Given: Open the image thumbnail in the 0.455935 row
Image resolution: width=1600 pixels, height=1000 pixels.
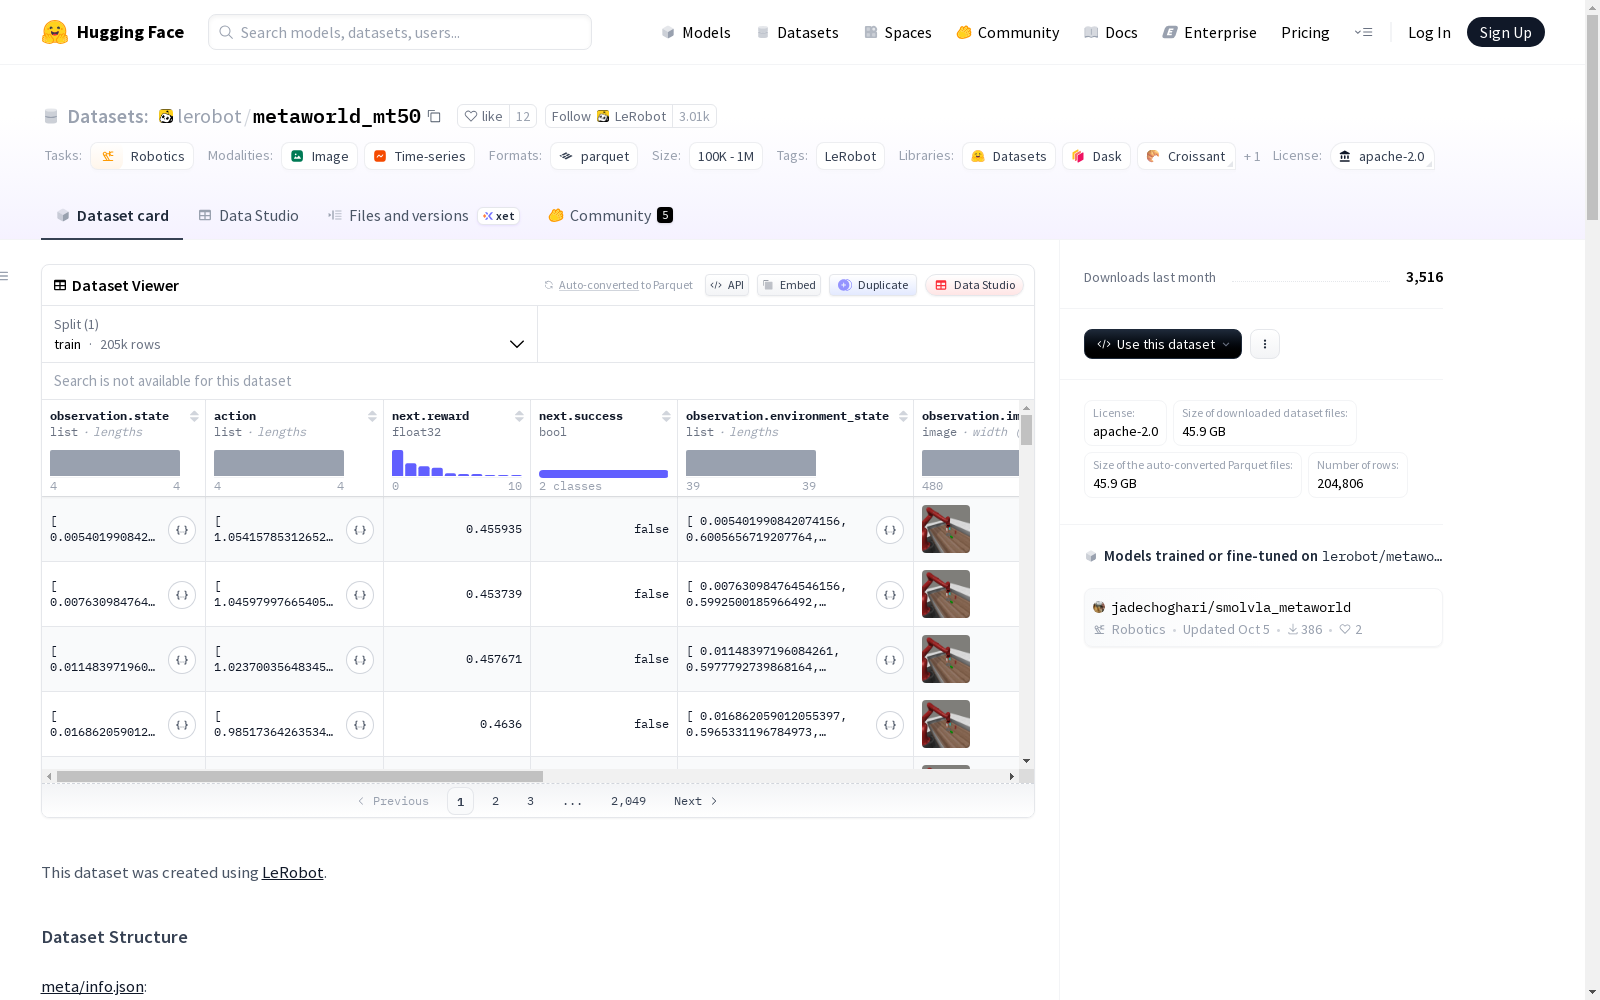Looking at the screenshot, I should [946, 529].
